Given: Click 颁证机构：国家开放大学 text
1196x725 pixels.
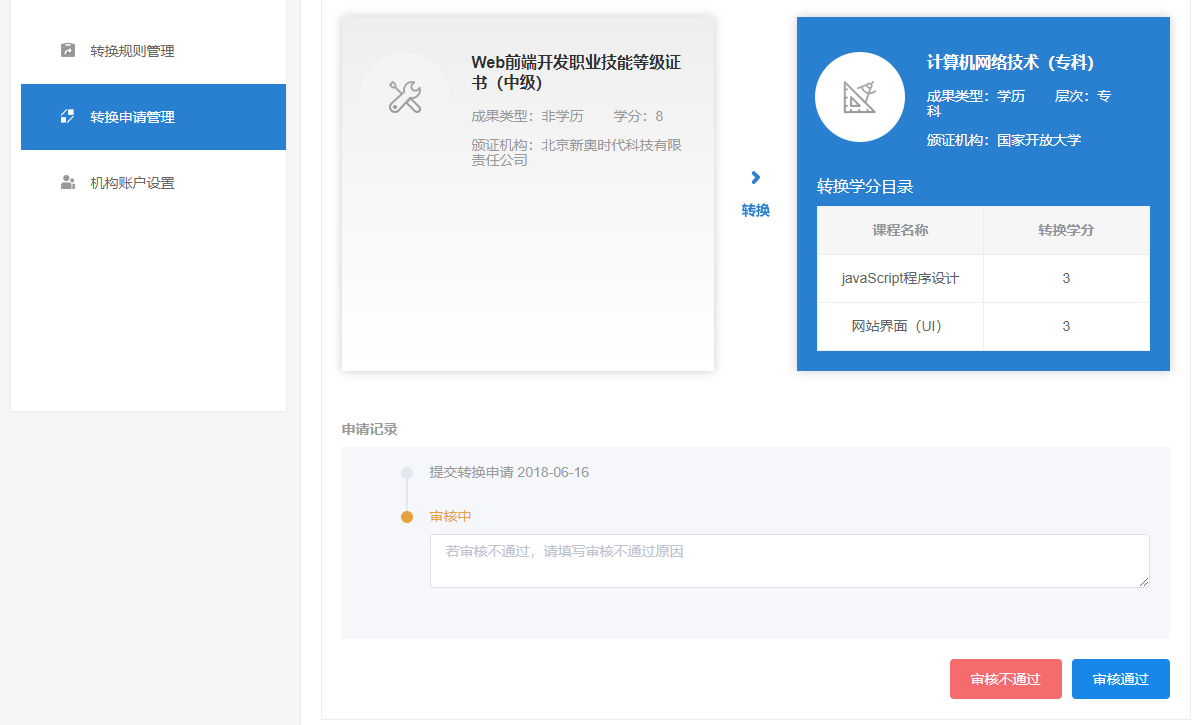Looking at the screenshot, I should click(x=1004, y=140).
